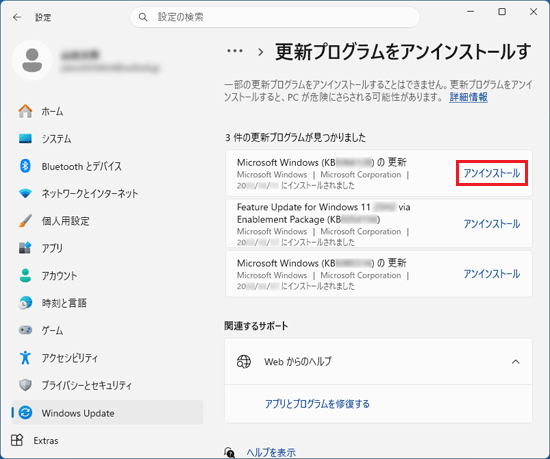550x459 pixels.
Task: Click the 関連するサポート heading
Action: click(x=256, y=326)
